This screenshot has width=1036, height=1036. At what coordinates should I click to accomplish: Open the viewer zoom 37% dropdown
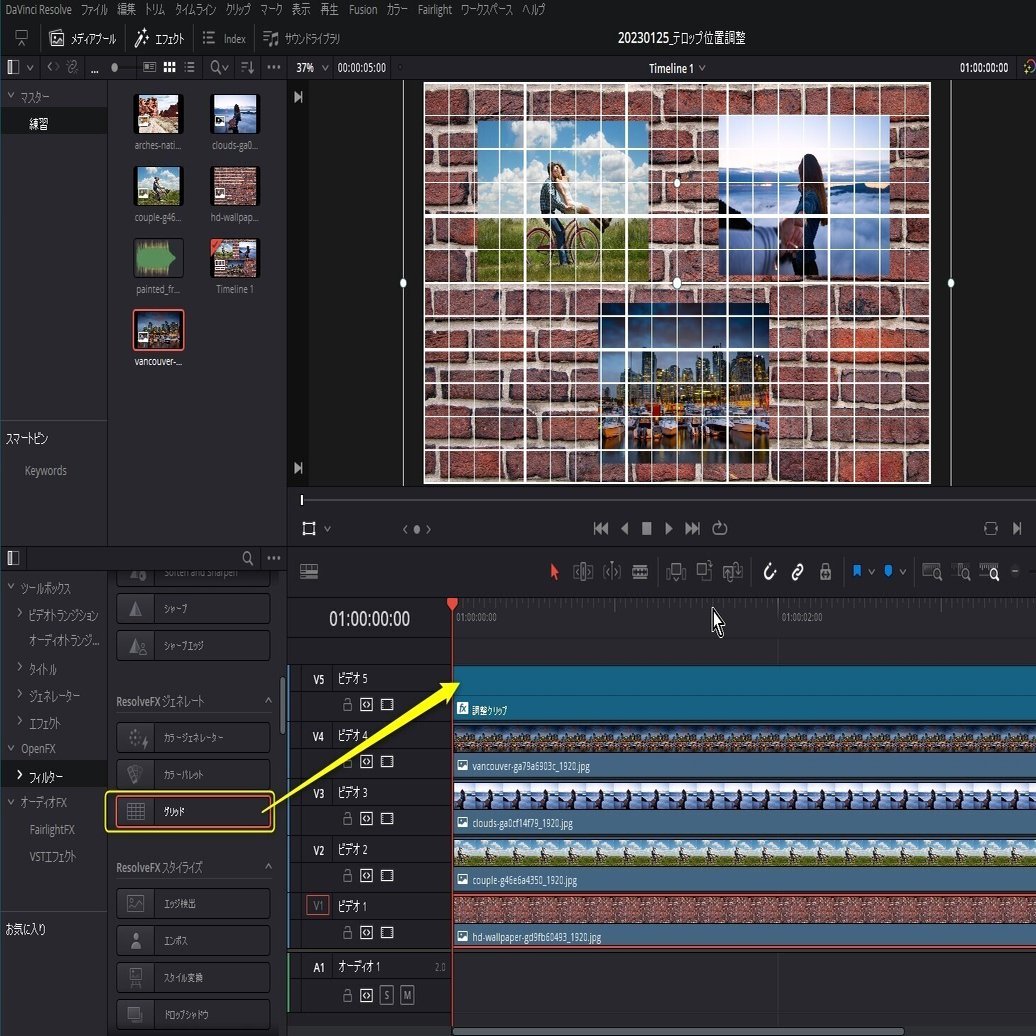point(310,68)
